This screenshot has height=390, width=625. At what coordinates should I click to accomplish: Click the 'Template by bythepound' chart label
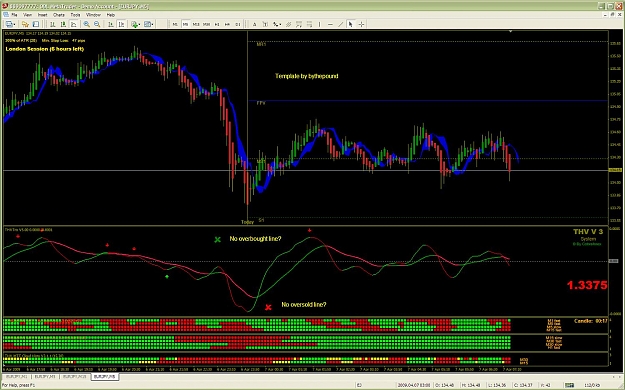pos(307,76)
